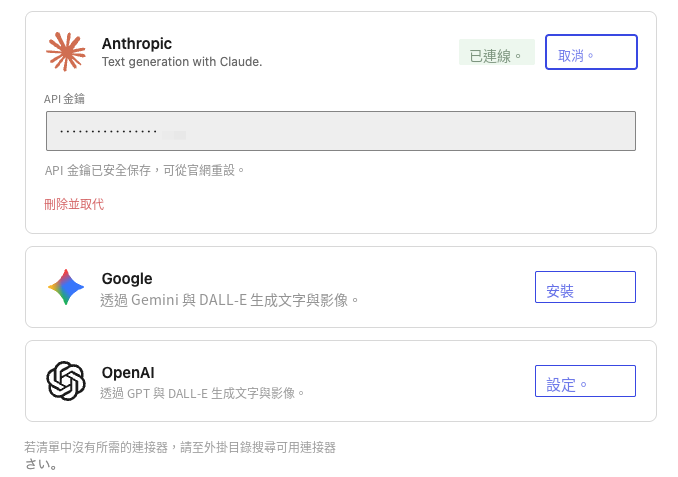Click the footer note about 外掛目錄
The image size is (678, 477).
click(180, 455)
